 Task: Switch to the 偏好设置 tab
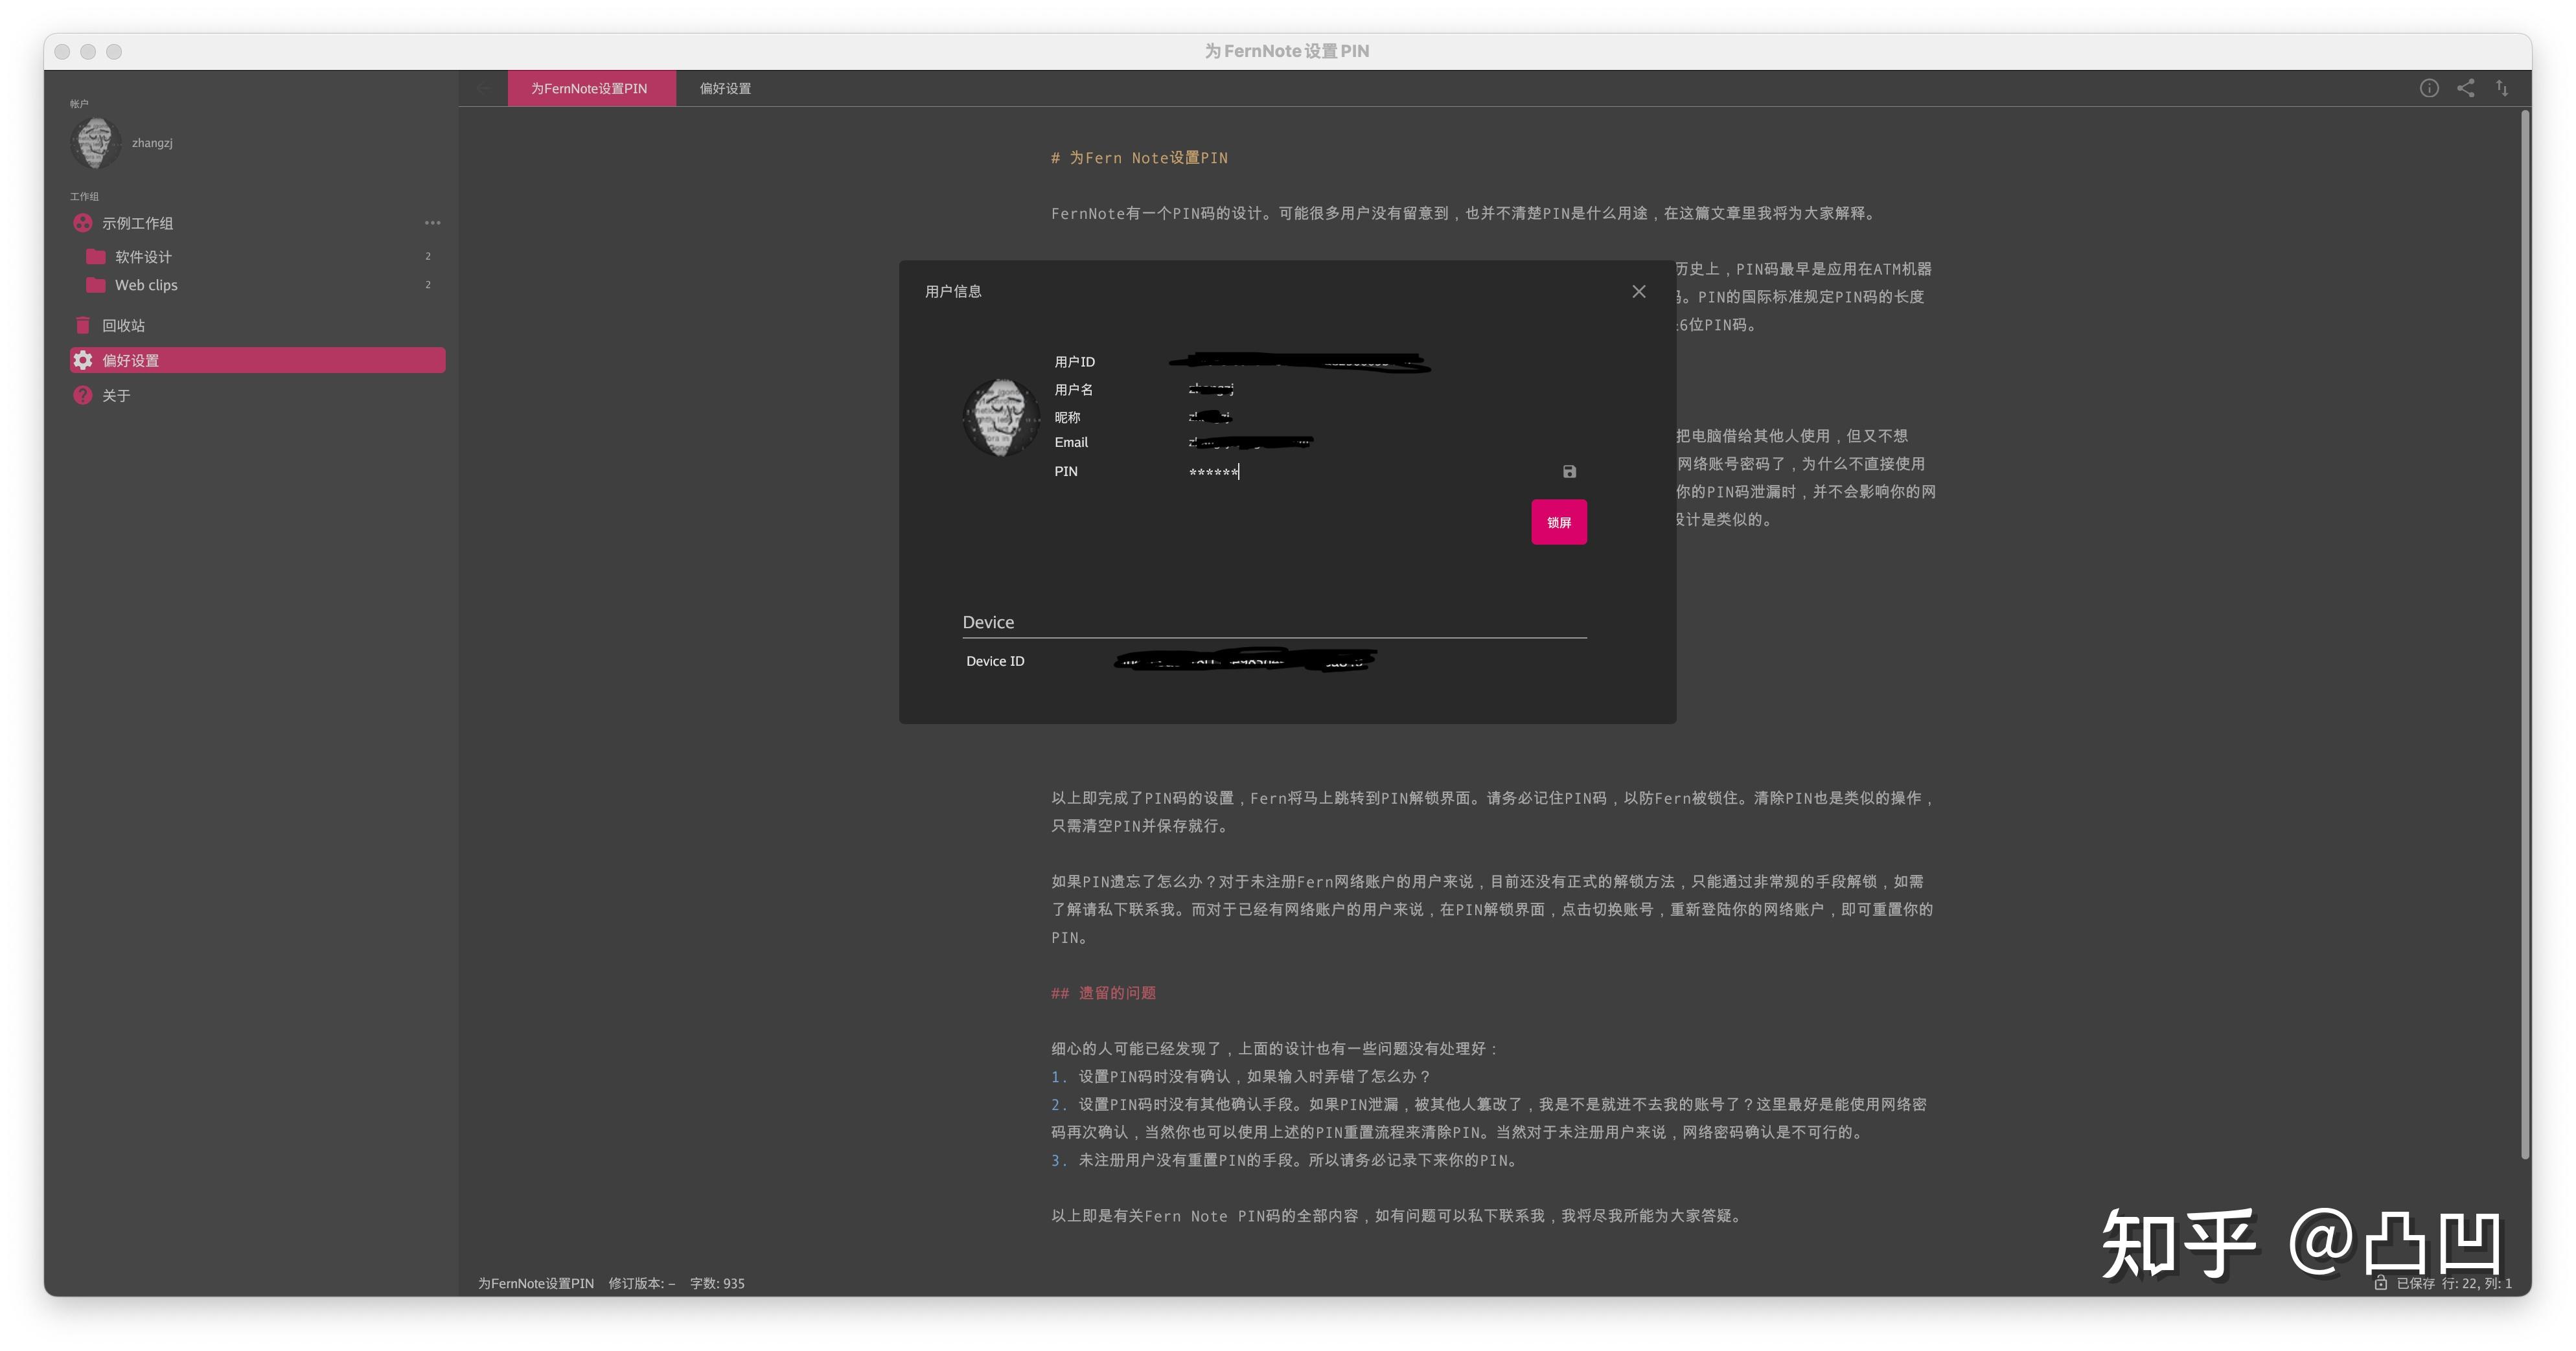tap(723, 88)
